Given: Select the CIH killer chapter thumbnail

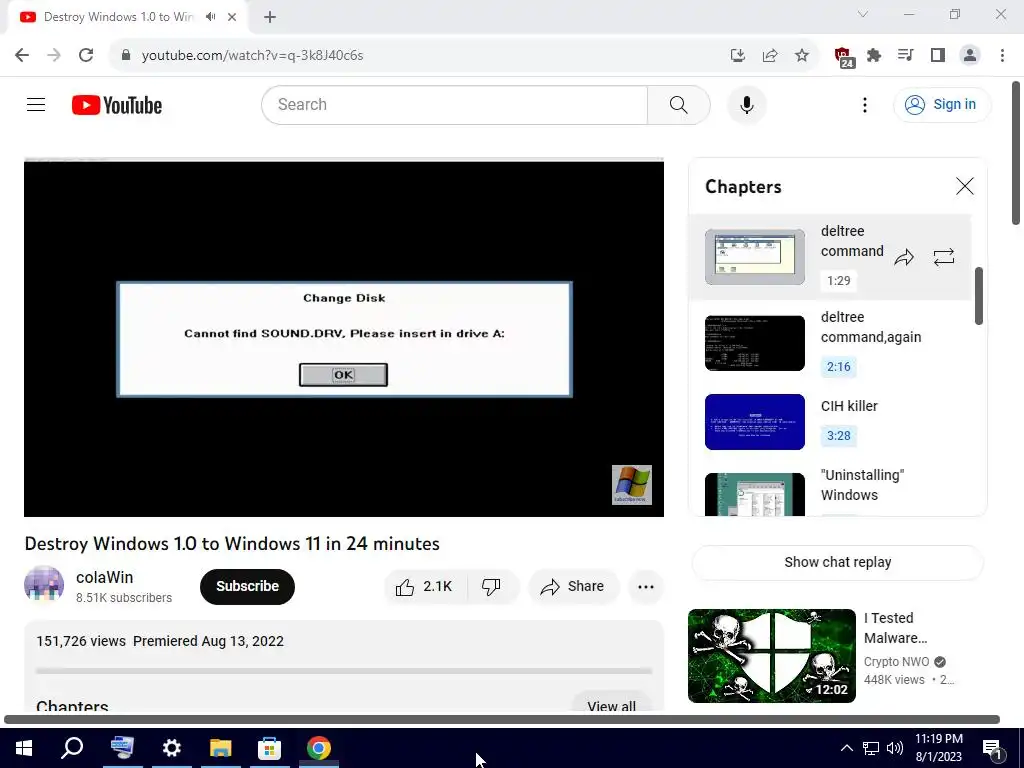Looking at the screenshot, I should [x=755, y=422].
